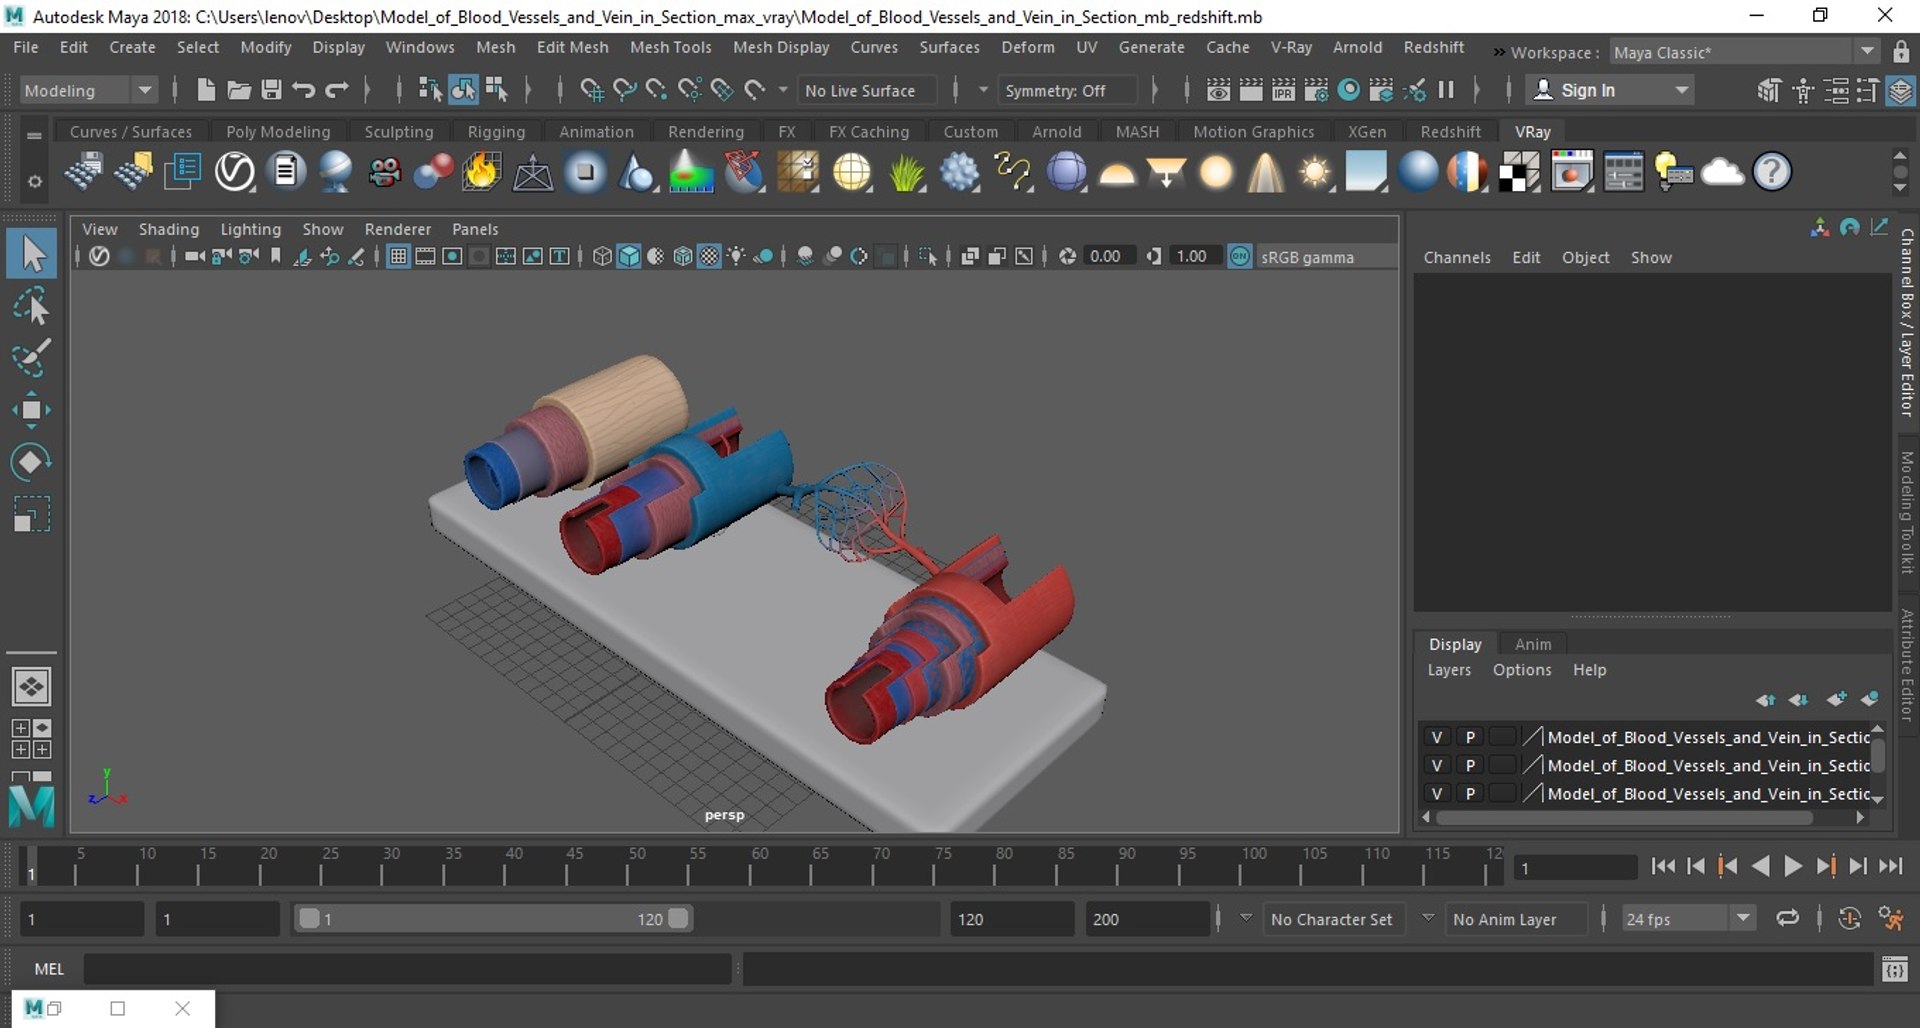Image resolution: width=1920 pixels, height=1028 pixels.
Task: Choose the Rotate tool in toolbox
Action: 32,462
